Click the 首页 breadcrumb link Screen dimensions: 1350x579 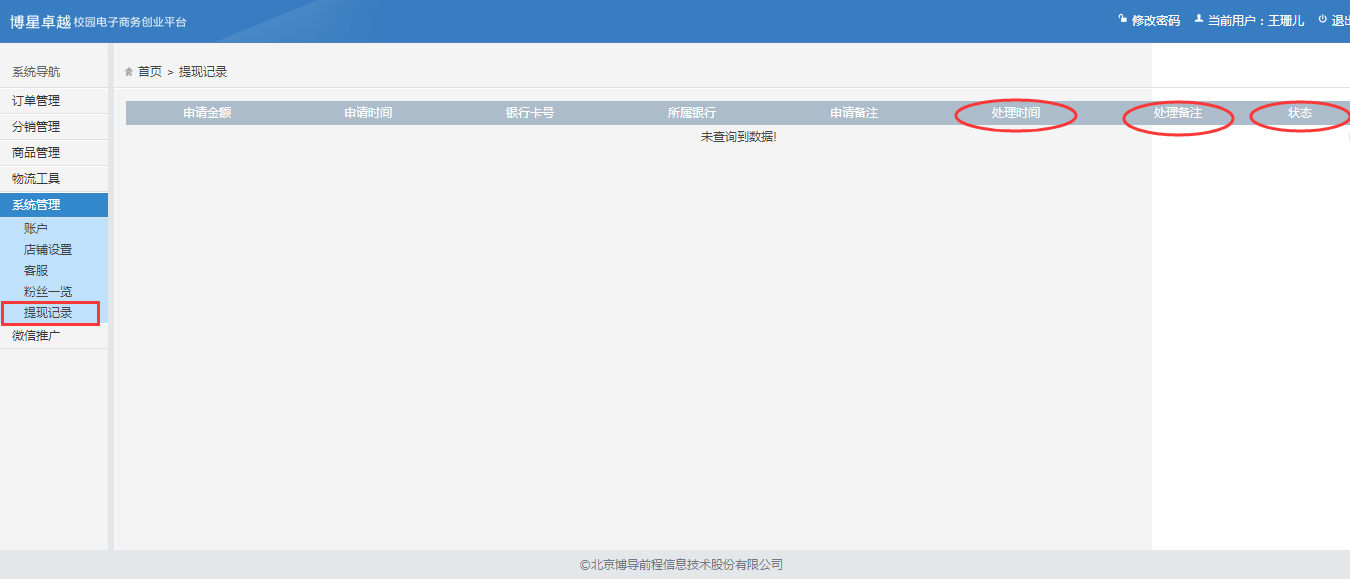pyautogui.click(x=150, y=72)
